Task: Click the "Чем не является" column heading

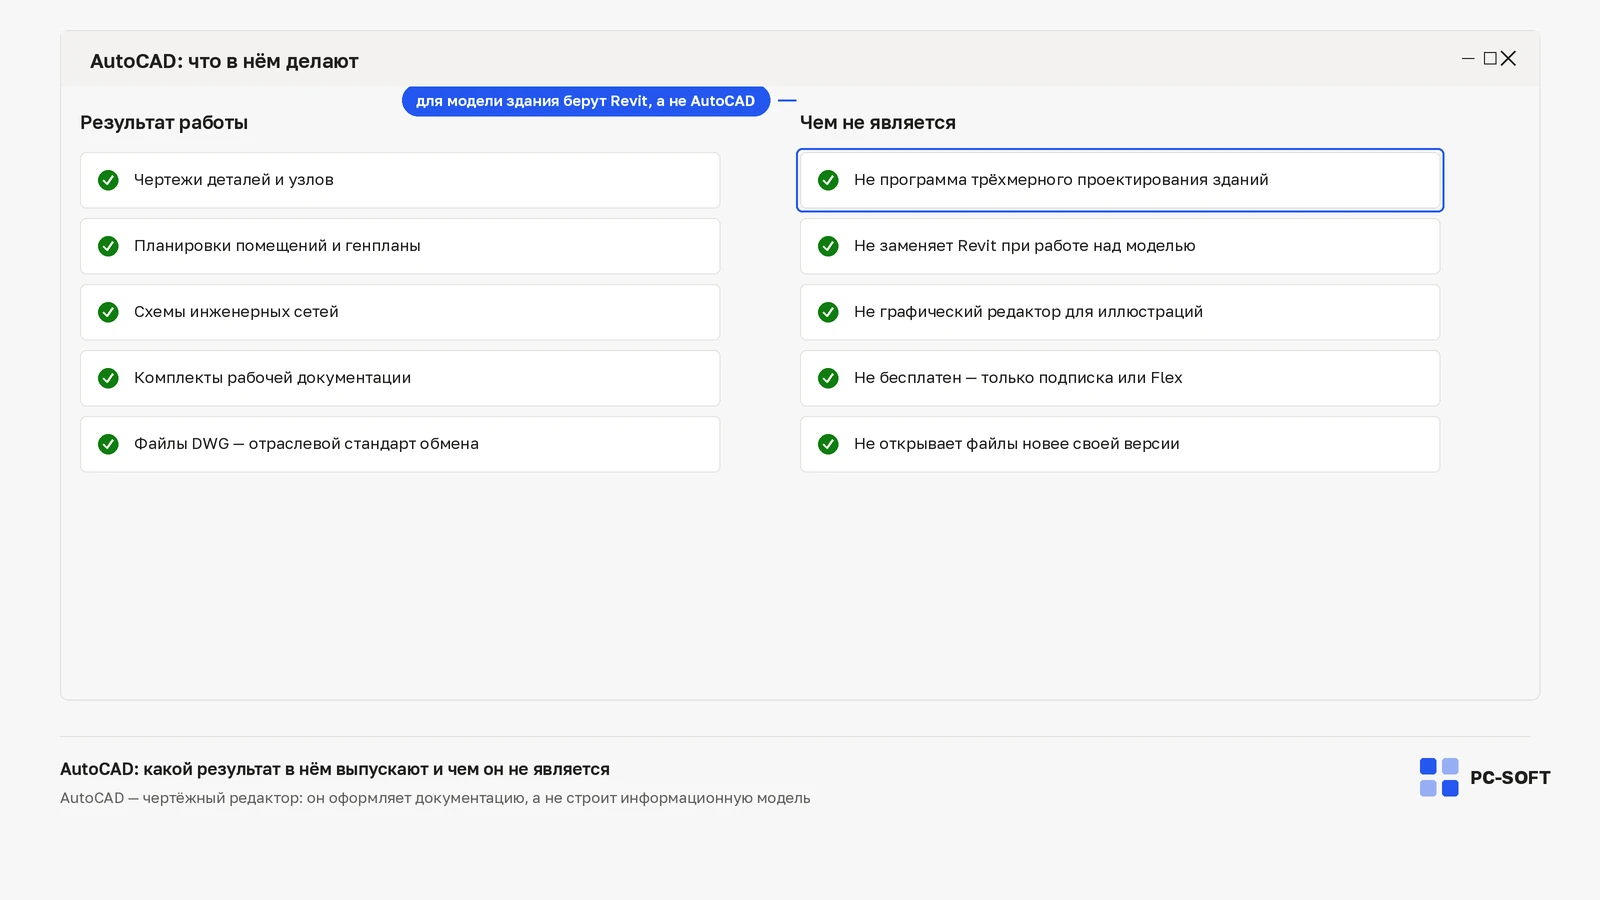Action: click(878, 123)
